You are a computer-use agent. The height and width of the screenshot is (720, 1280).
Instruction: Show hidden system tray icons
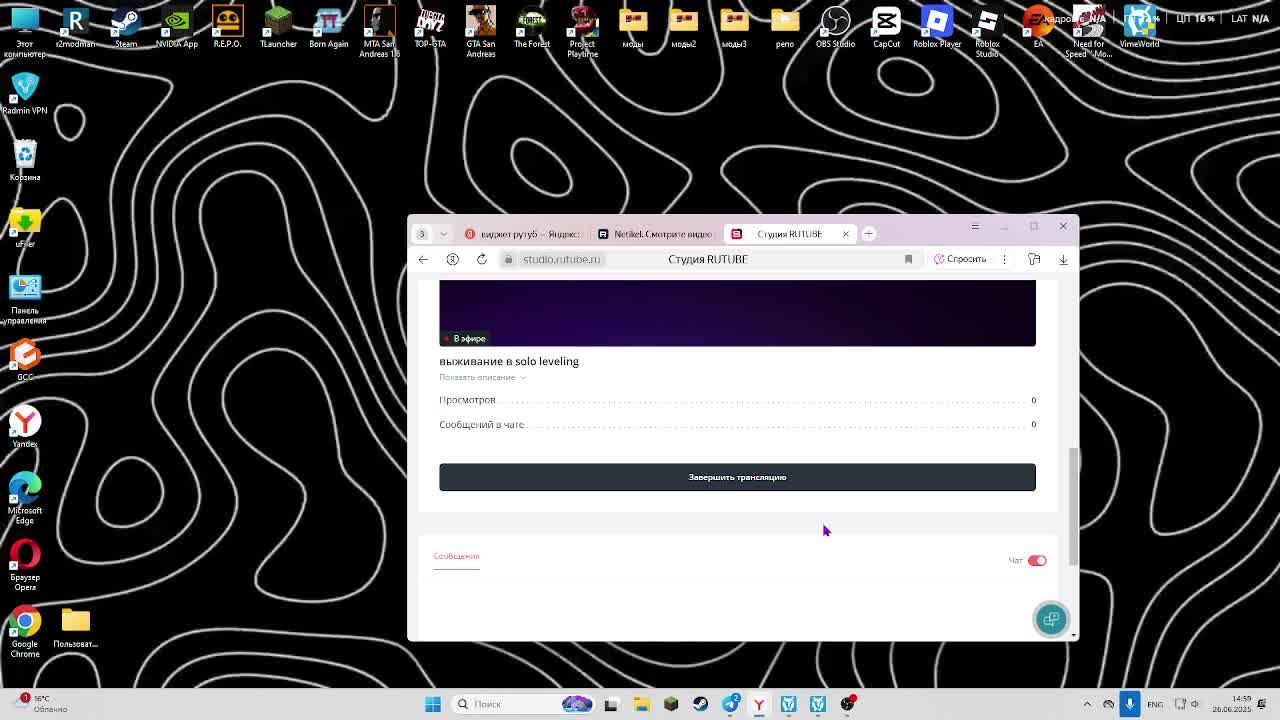point(1087,704)
